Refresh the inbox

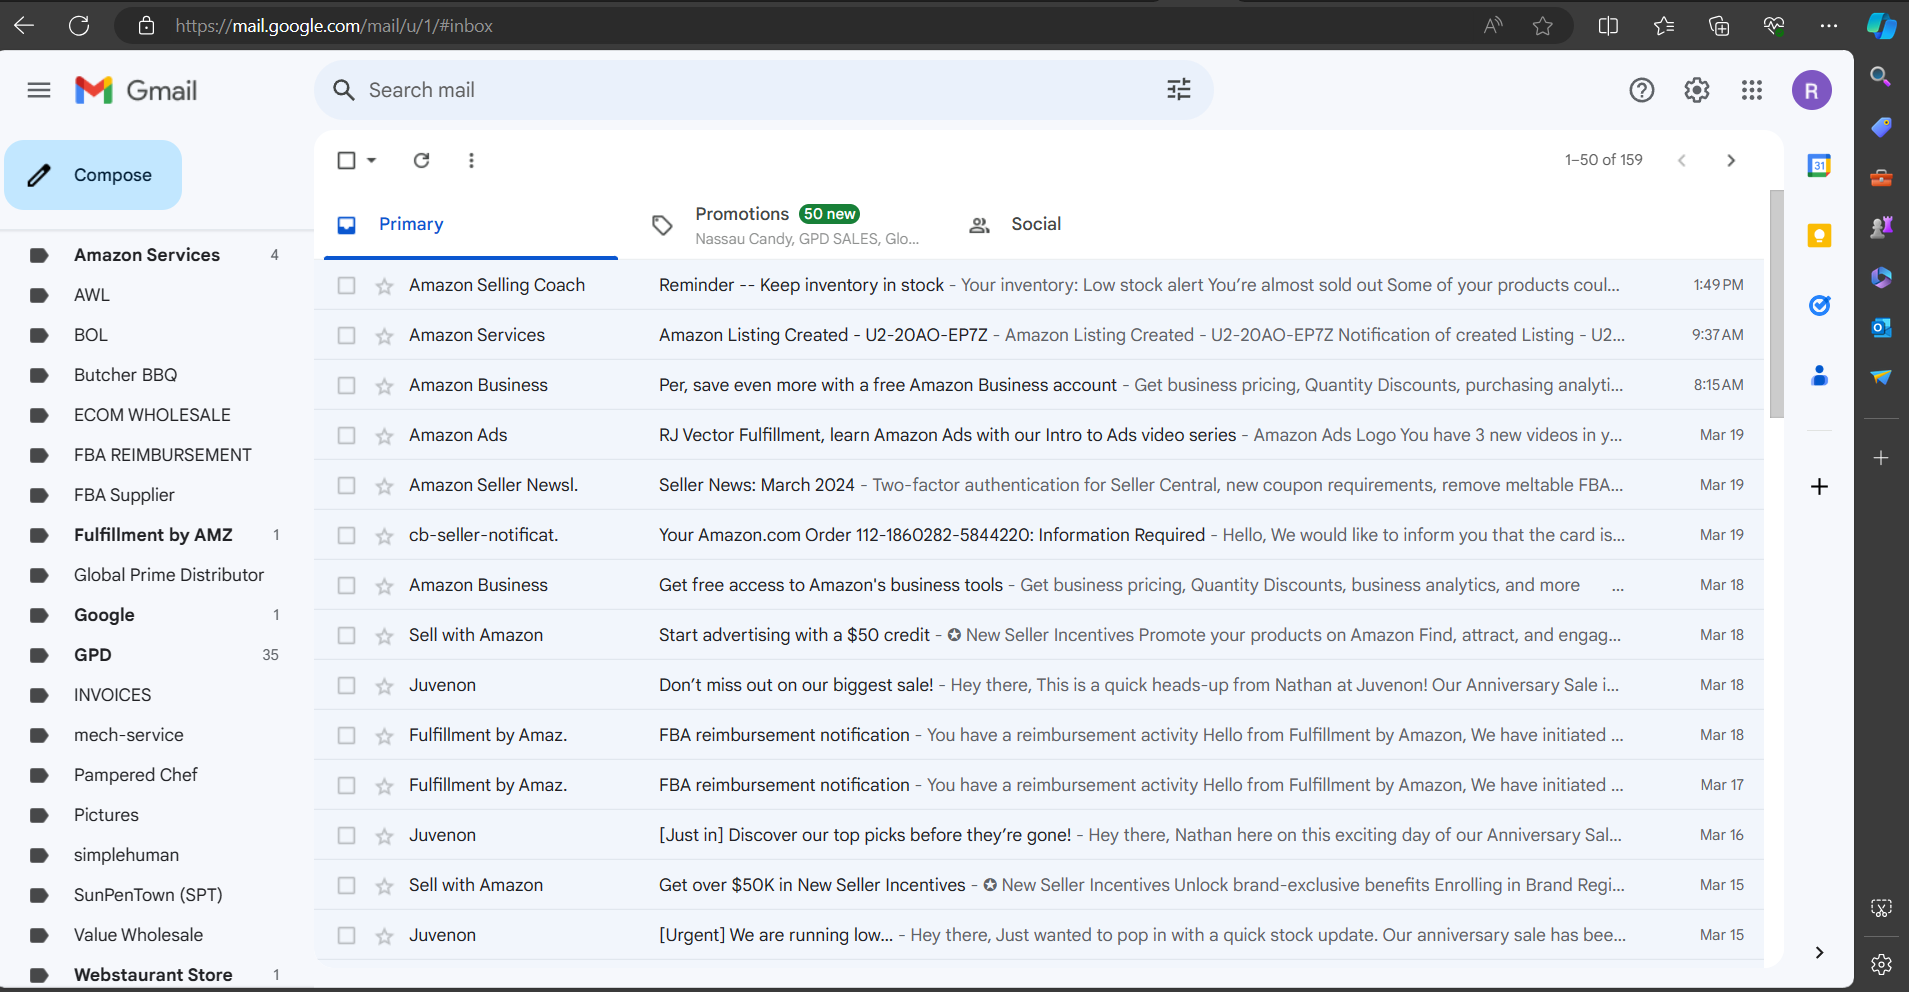pos(422,160)
